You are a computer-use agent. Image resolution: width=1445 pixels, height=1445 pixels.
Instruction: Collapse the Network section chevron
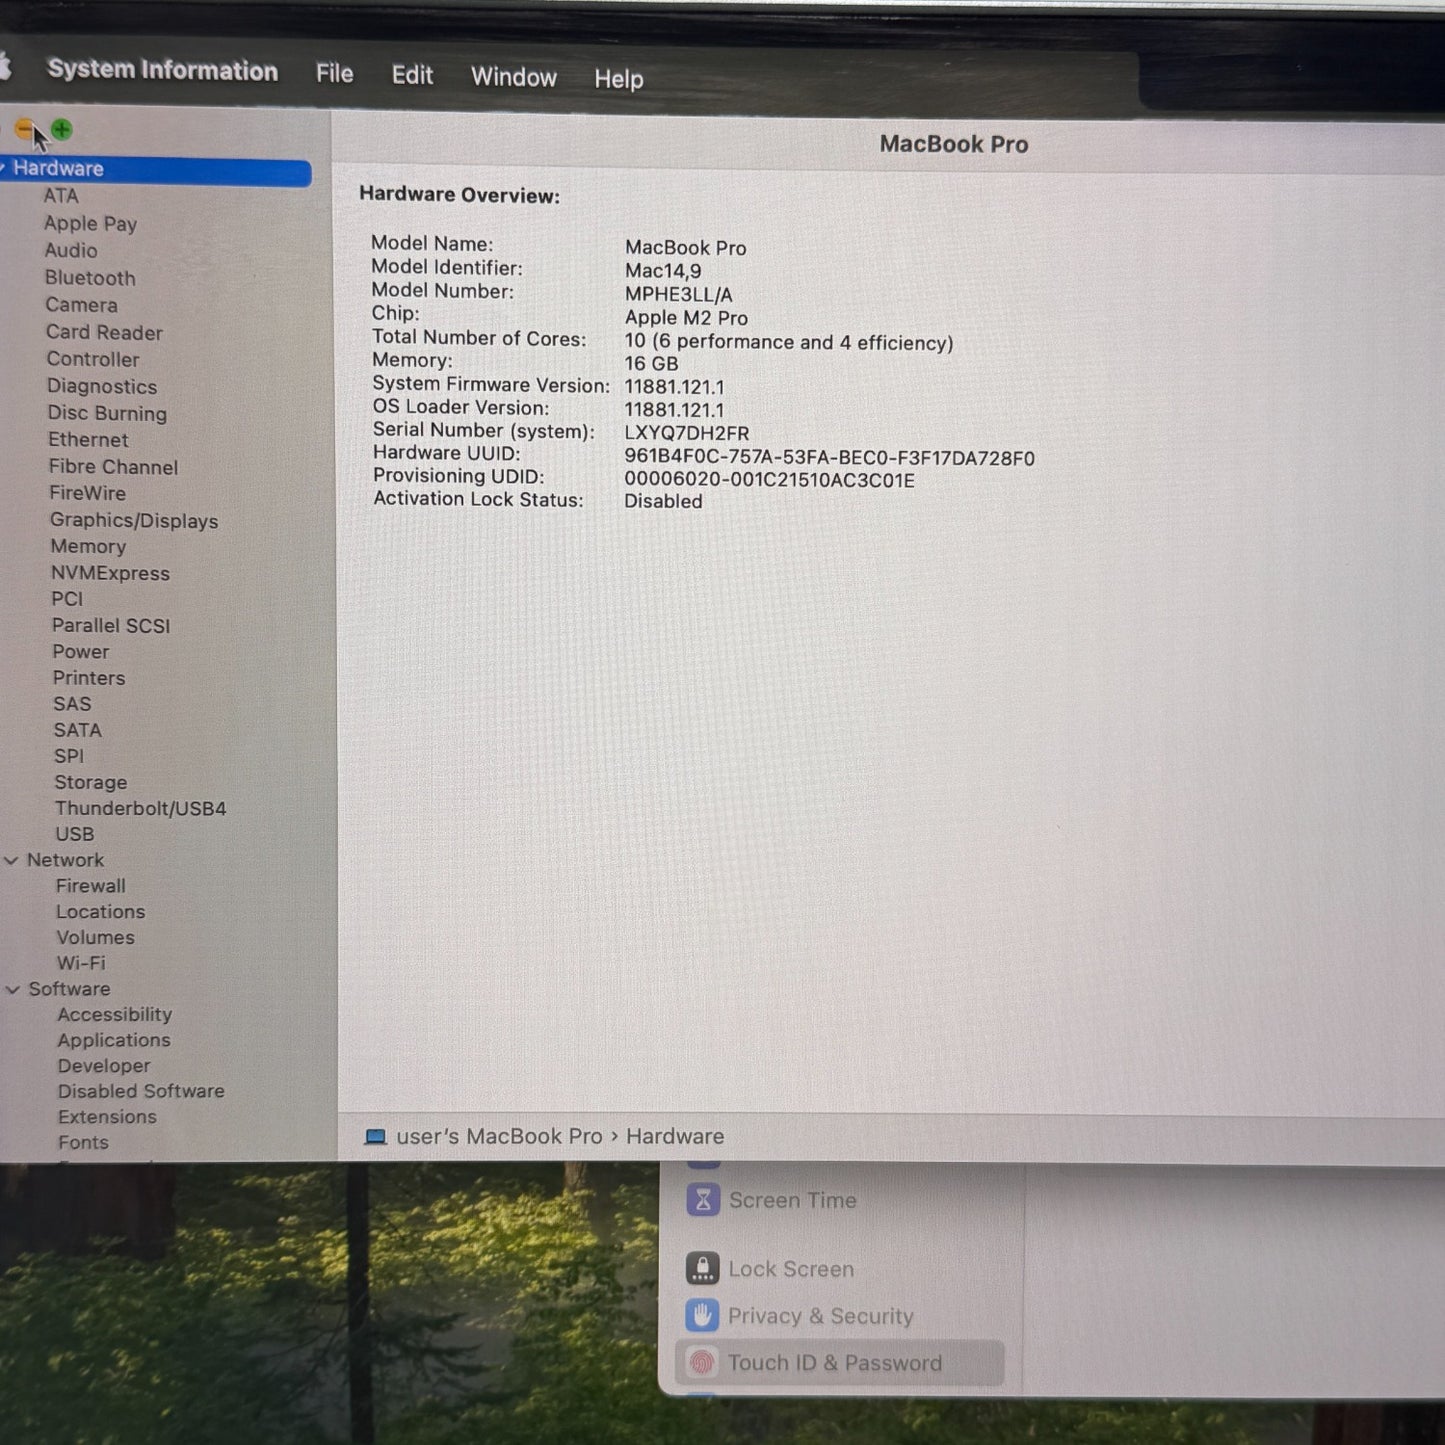[12, 860]
